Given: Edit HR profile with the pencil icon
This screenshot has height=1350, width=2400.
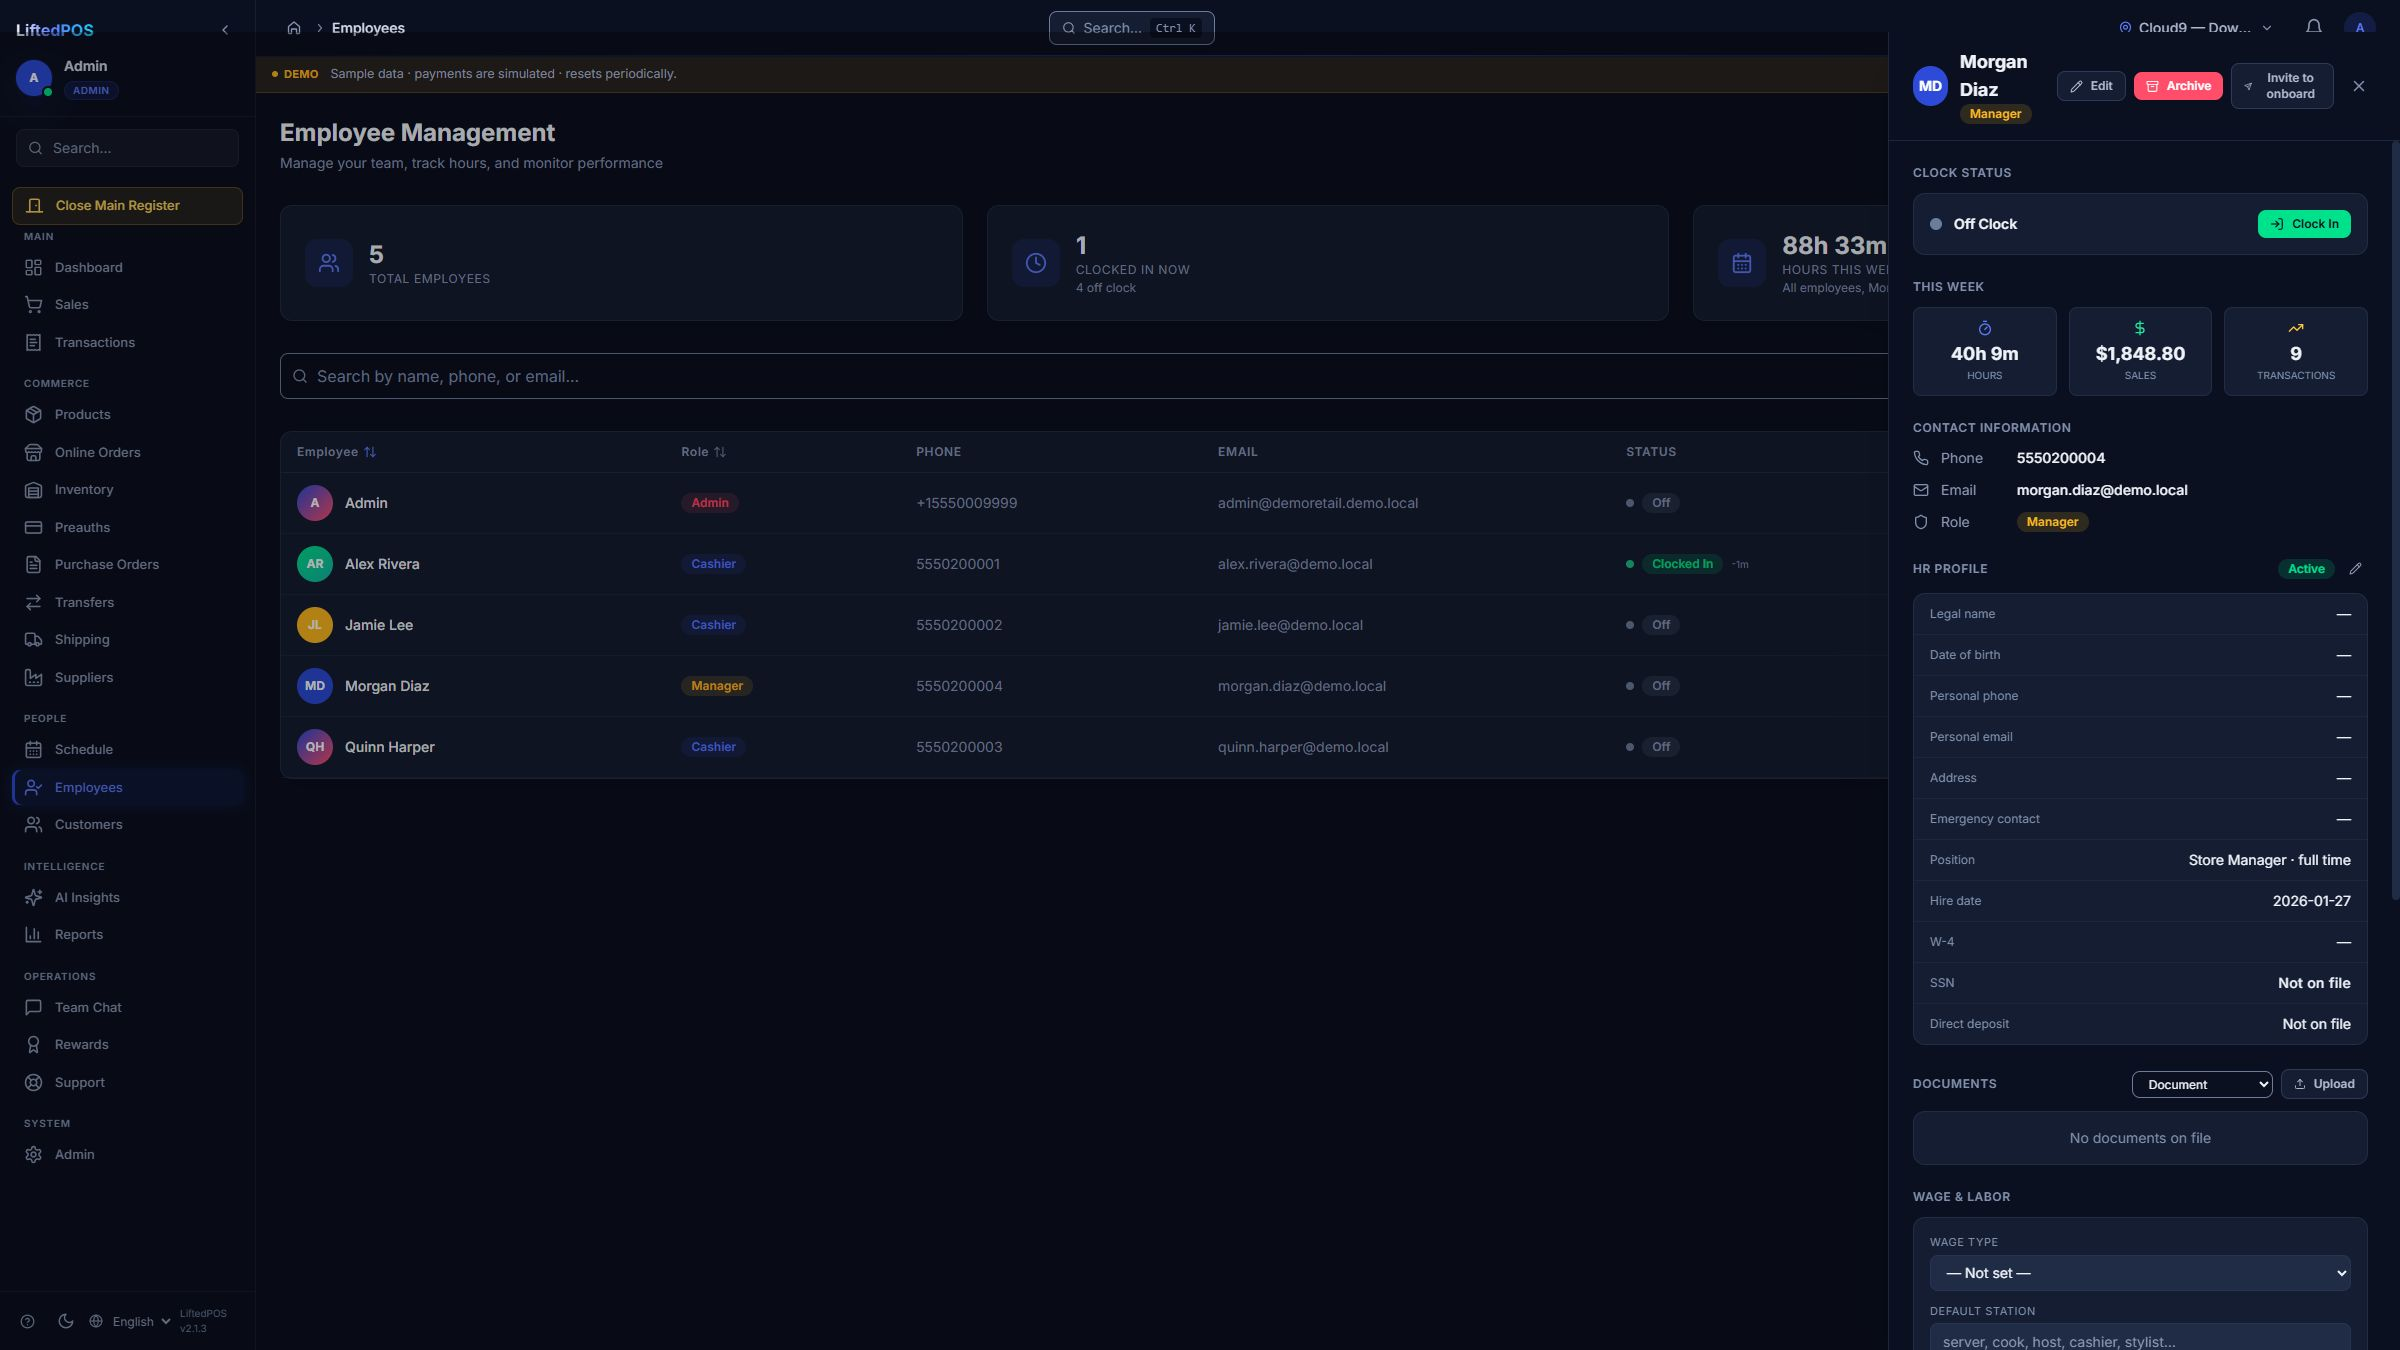Looking at the screenshot, I should click(2355, 569).
